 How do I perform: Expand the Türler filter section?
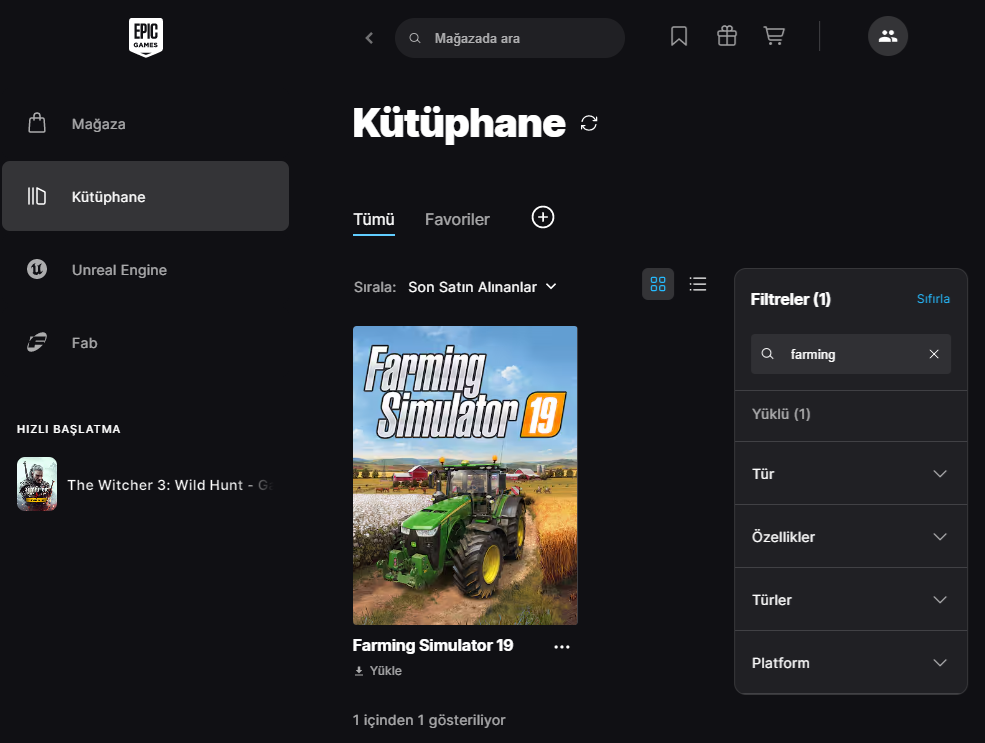[x=851, y=599]
